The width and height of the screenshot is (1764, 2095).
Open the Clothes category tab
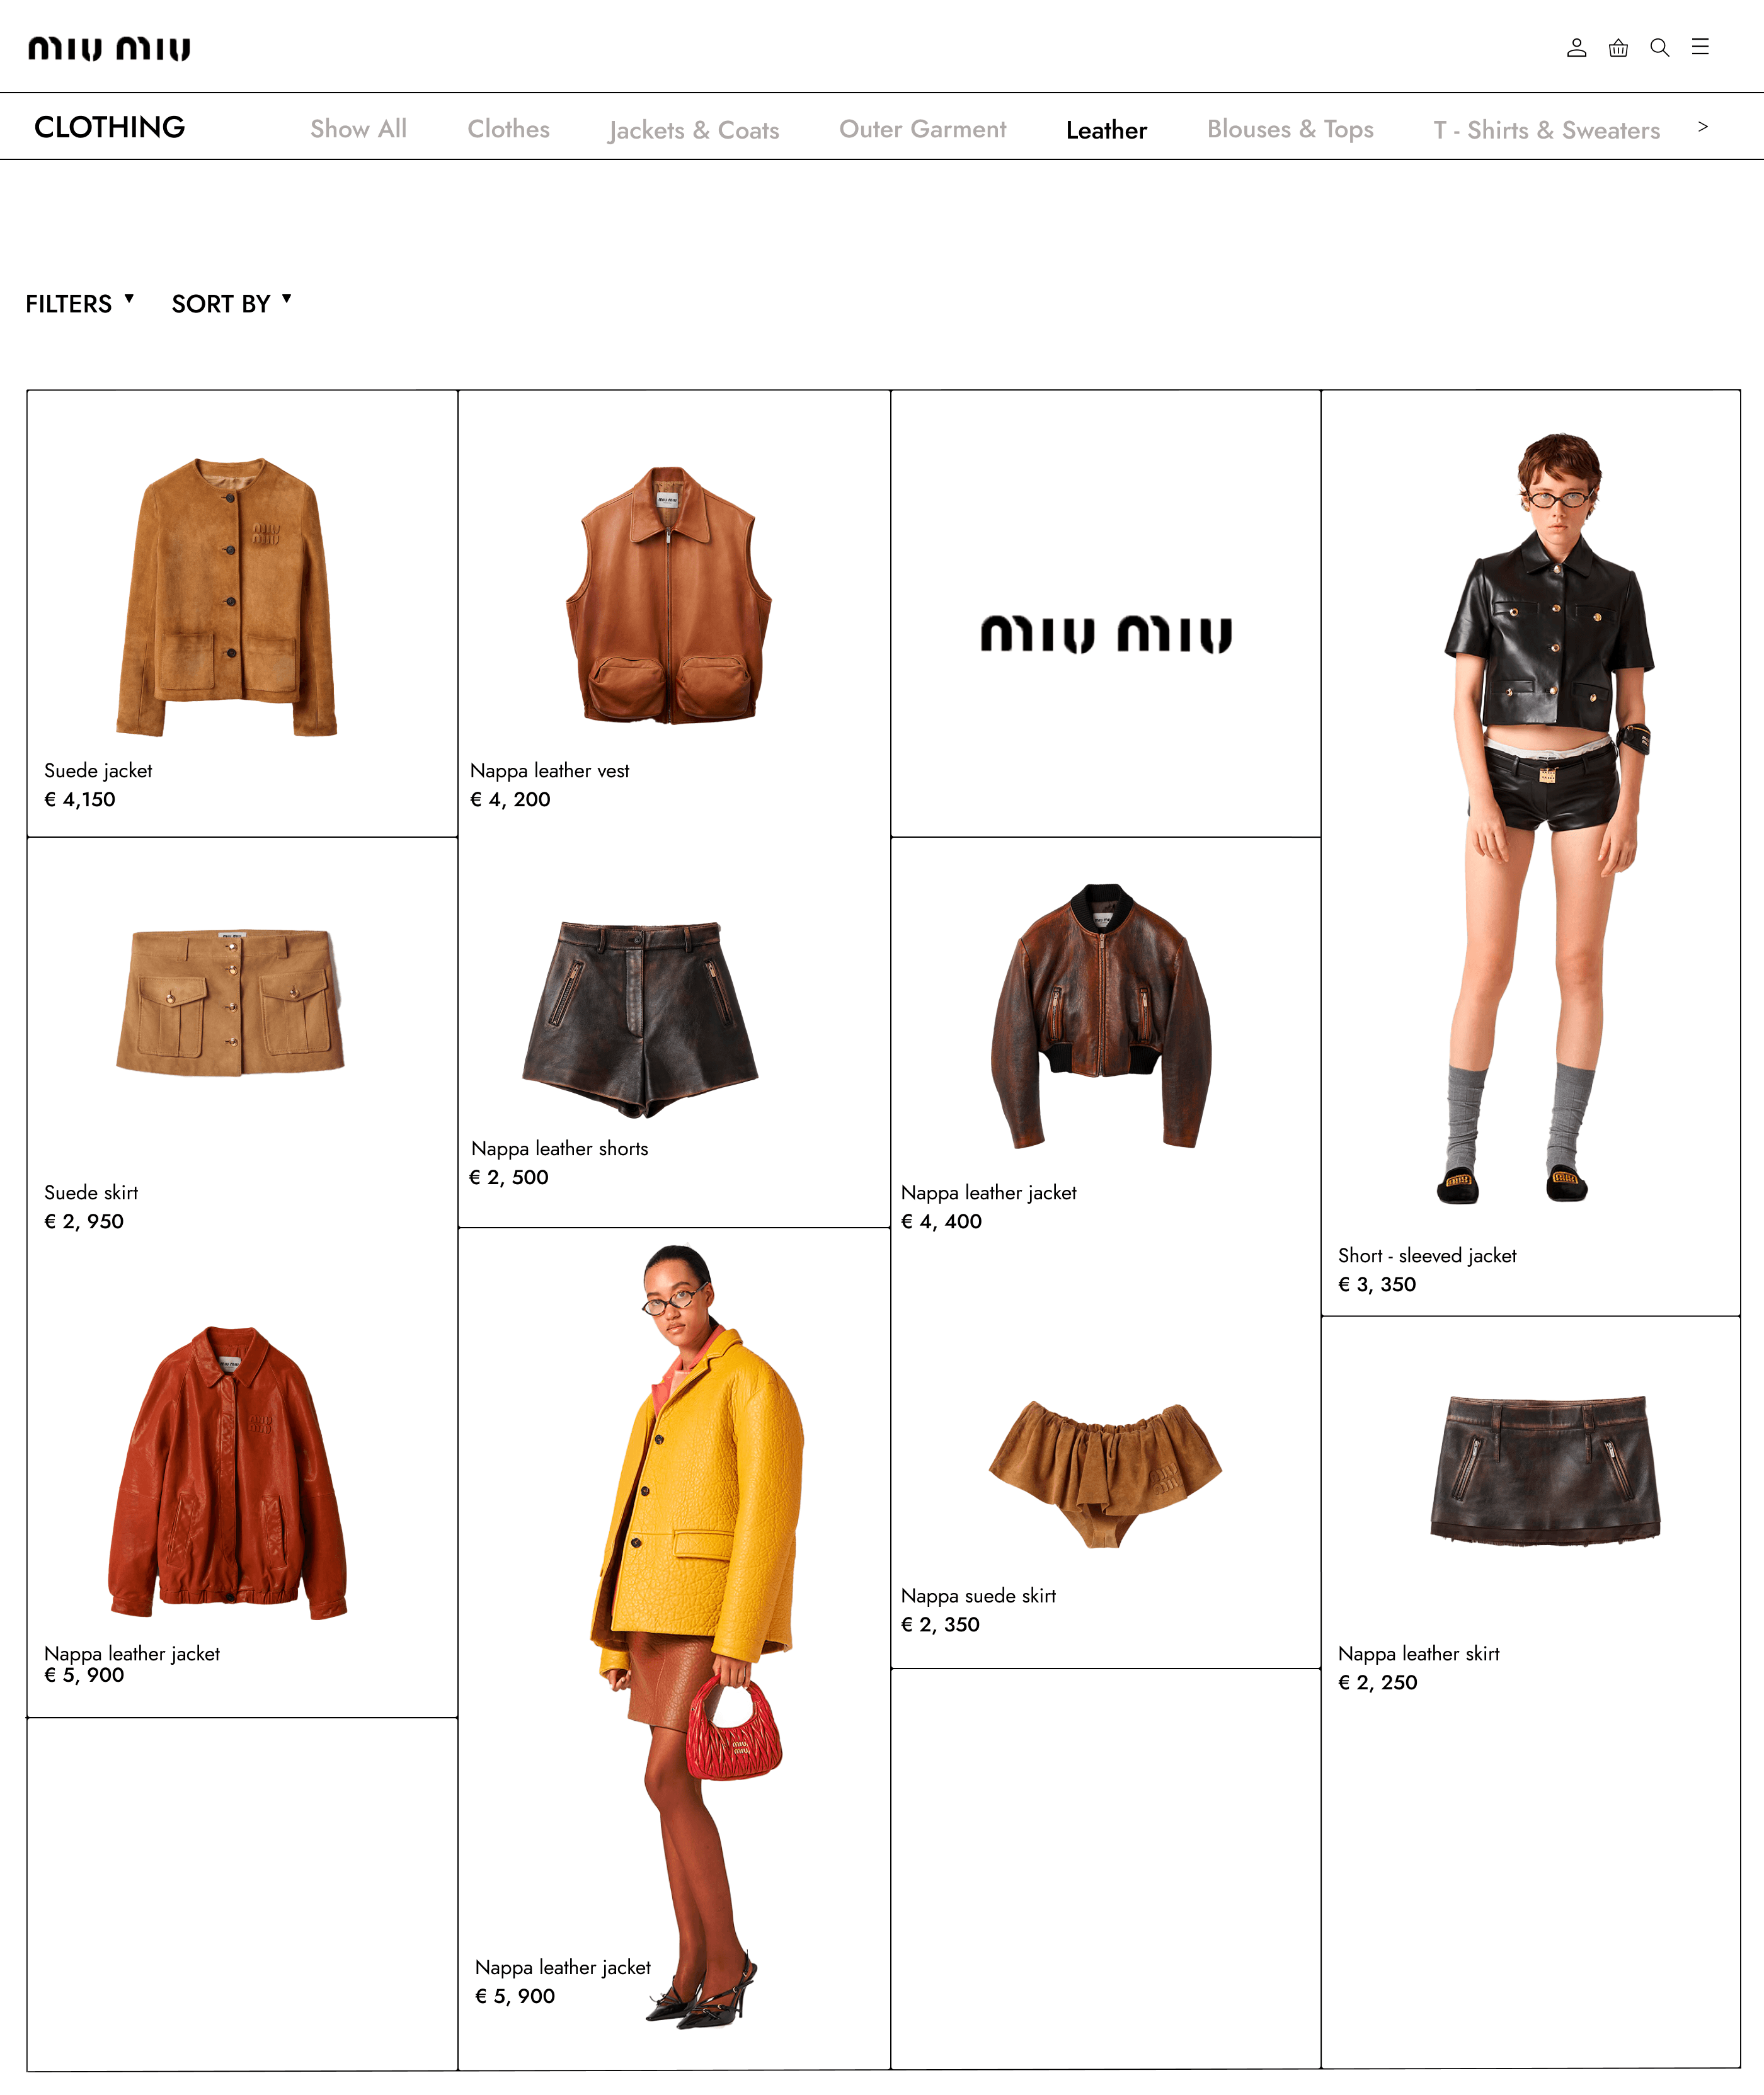(508, 129)
